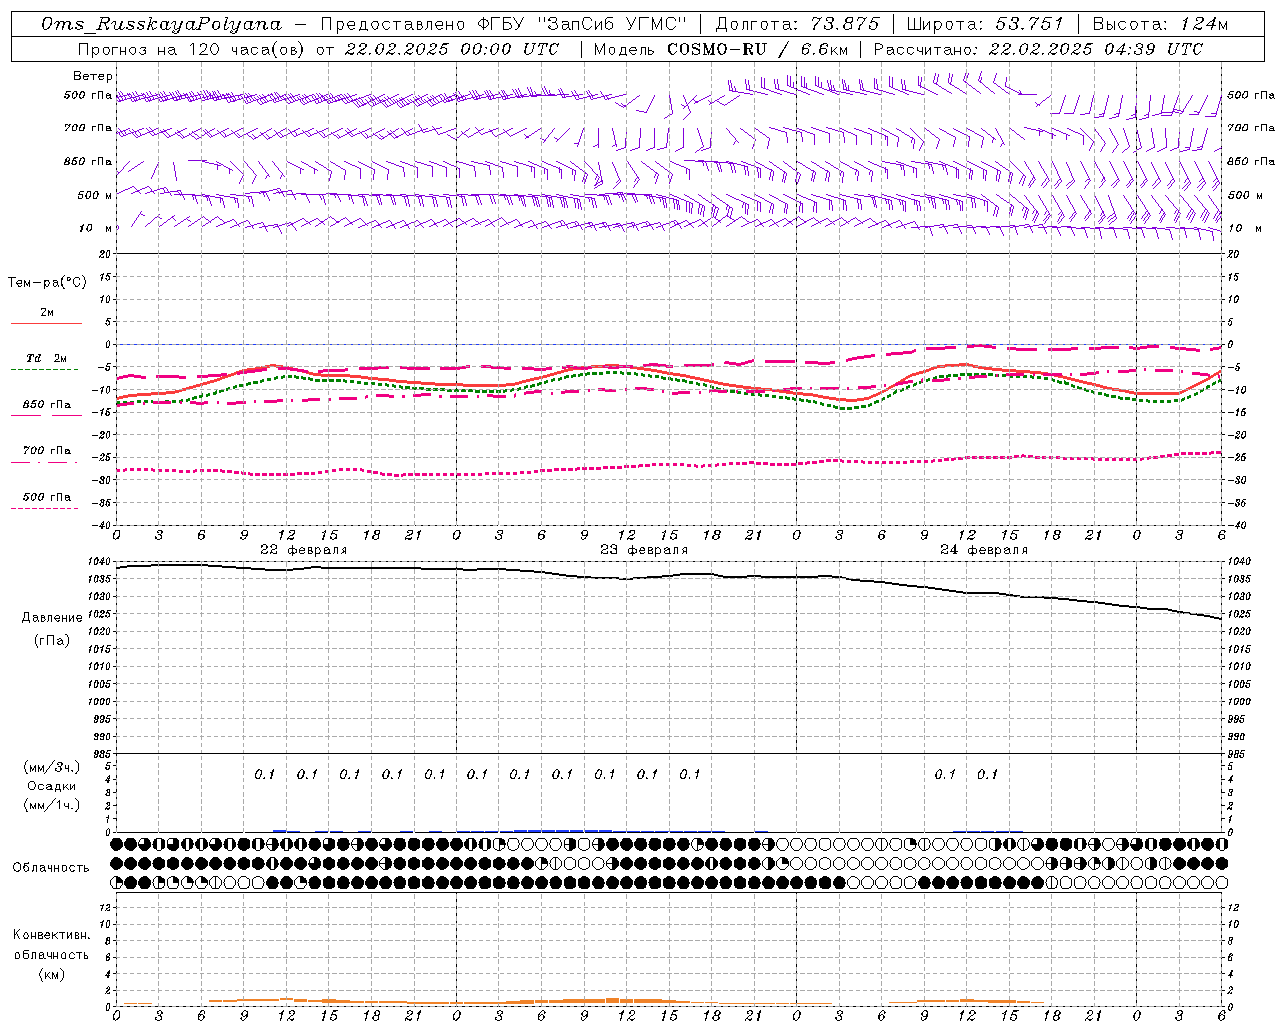Click the 'Конвективн.' convective cloud label

coord(52,935)
